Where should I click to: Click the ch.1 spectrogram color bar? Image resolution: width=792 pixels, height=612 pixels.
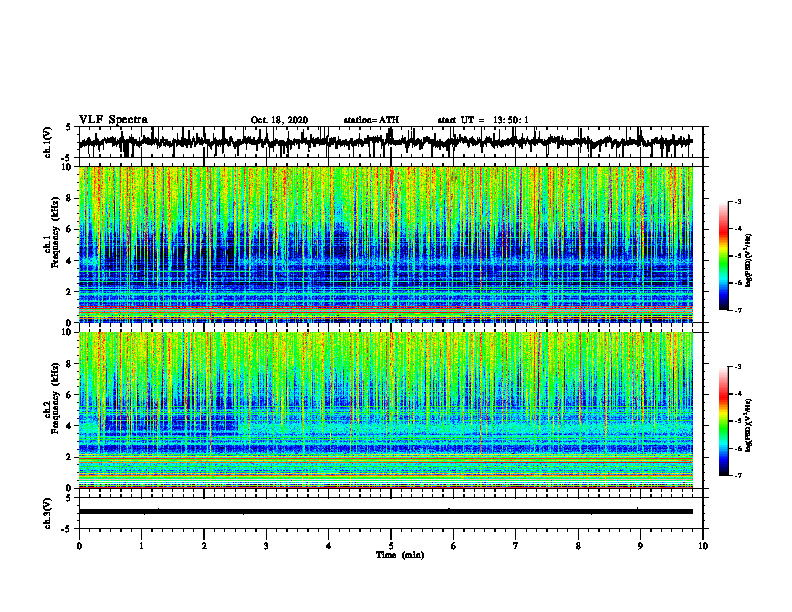point(723,256)
